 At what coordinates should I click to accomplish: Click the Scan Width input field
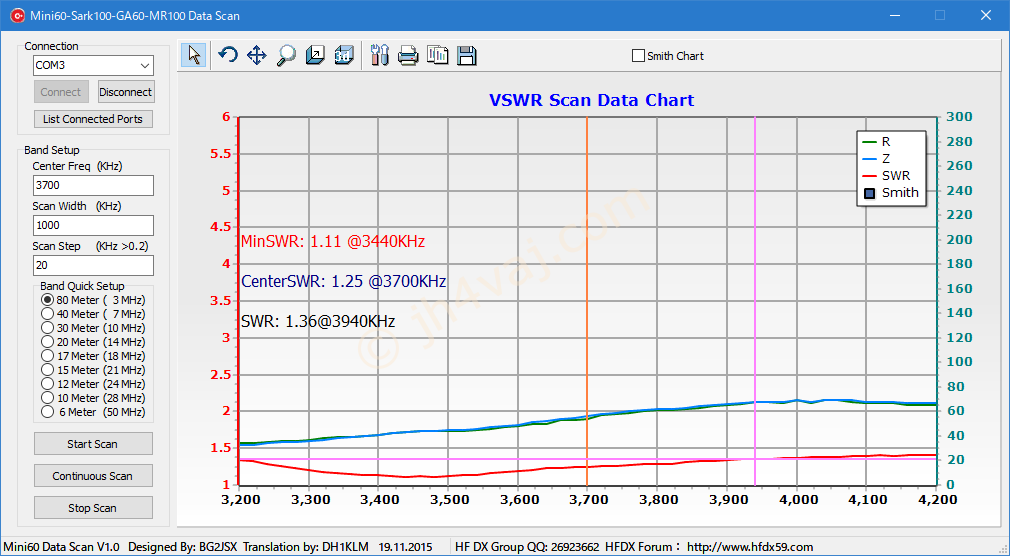[x=93, y=225]
